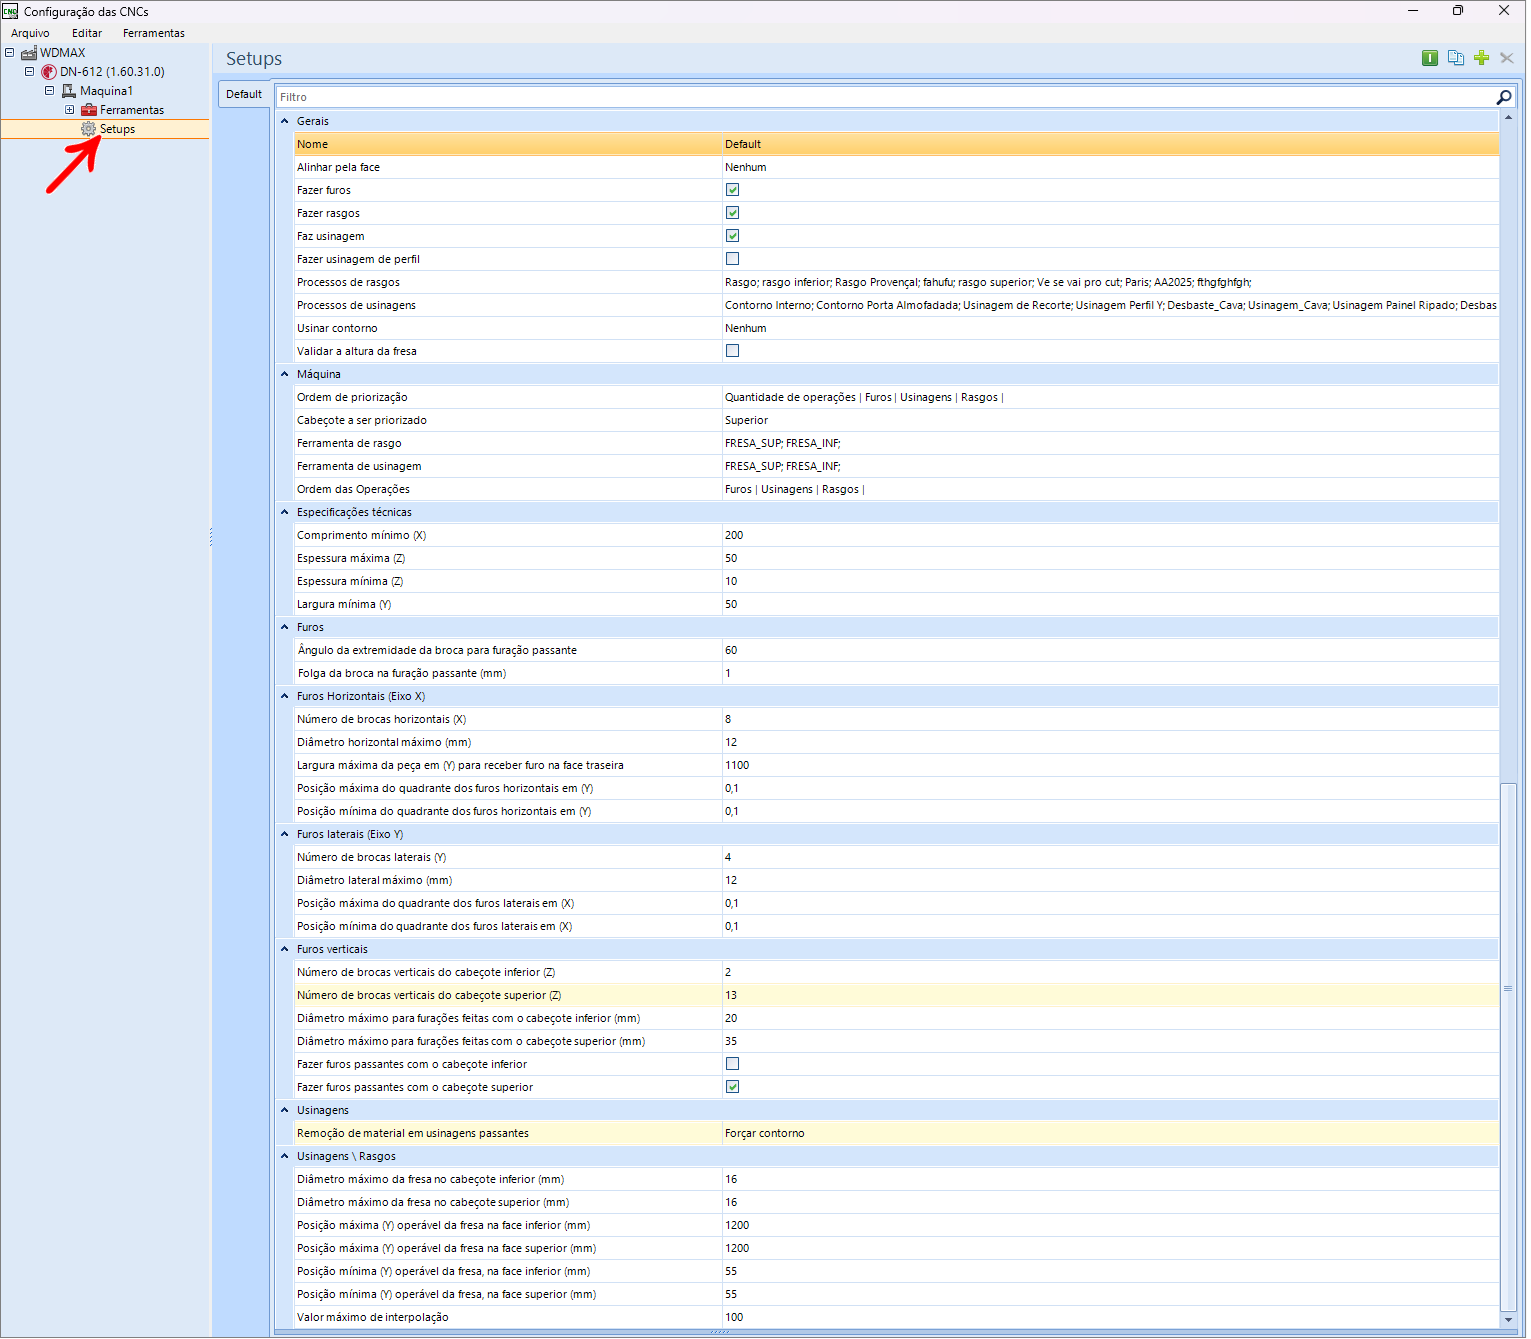1531x1339 pixels.
Task: Uncheck the Fazer furos checkbox
Action: click(x=732, y=190)
